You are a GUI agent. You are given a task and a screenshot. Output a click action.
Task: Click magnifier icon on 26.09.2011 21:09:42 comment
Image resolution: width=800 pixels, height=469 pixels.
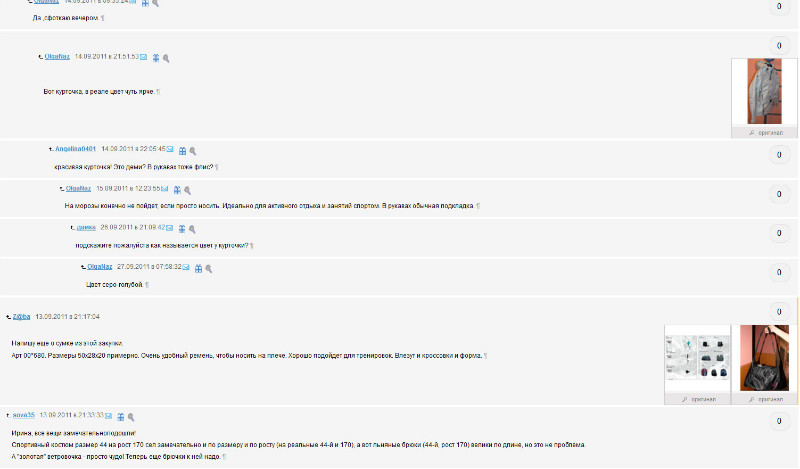pos(192,229)
